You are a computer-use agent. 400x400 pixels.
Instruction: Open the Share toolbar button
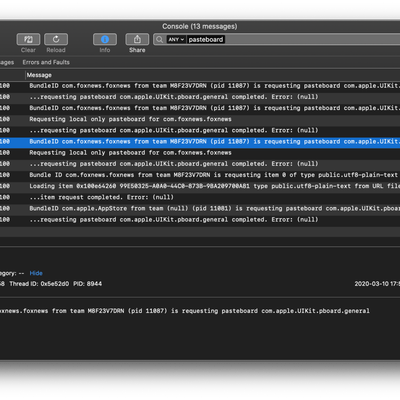[137, 39]
